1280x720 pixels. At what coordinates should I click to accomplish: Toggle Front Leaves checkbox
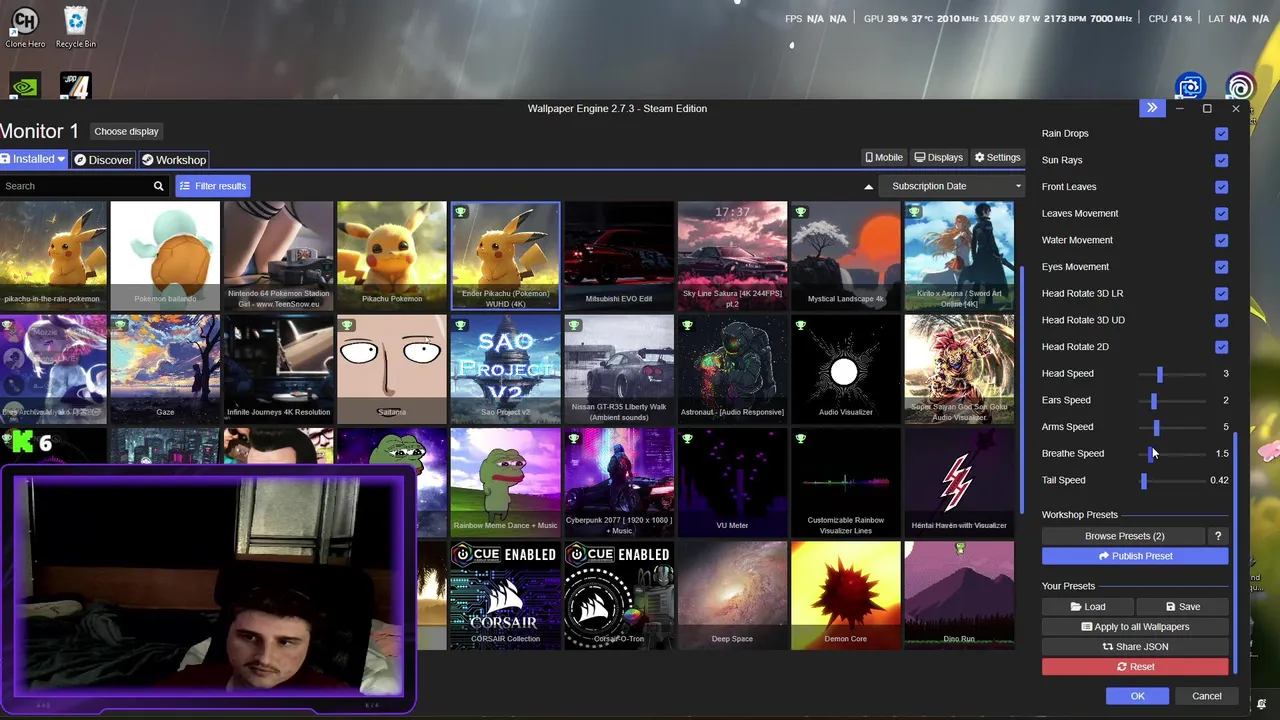tap(1221, 187)
